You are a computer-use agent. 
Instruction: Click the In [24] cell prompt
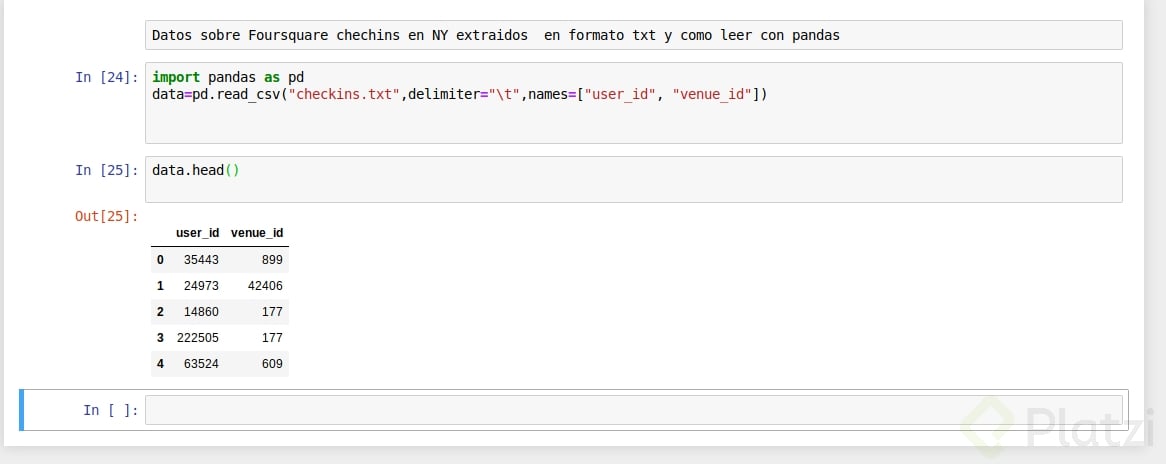107,77
